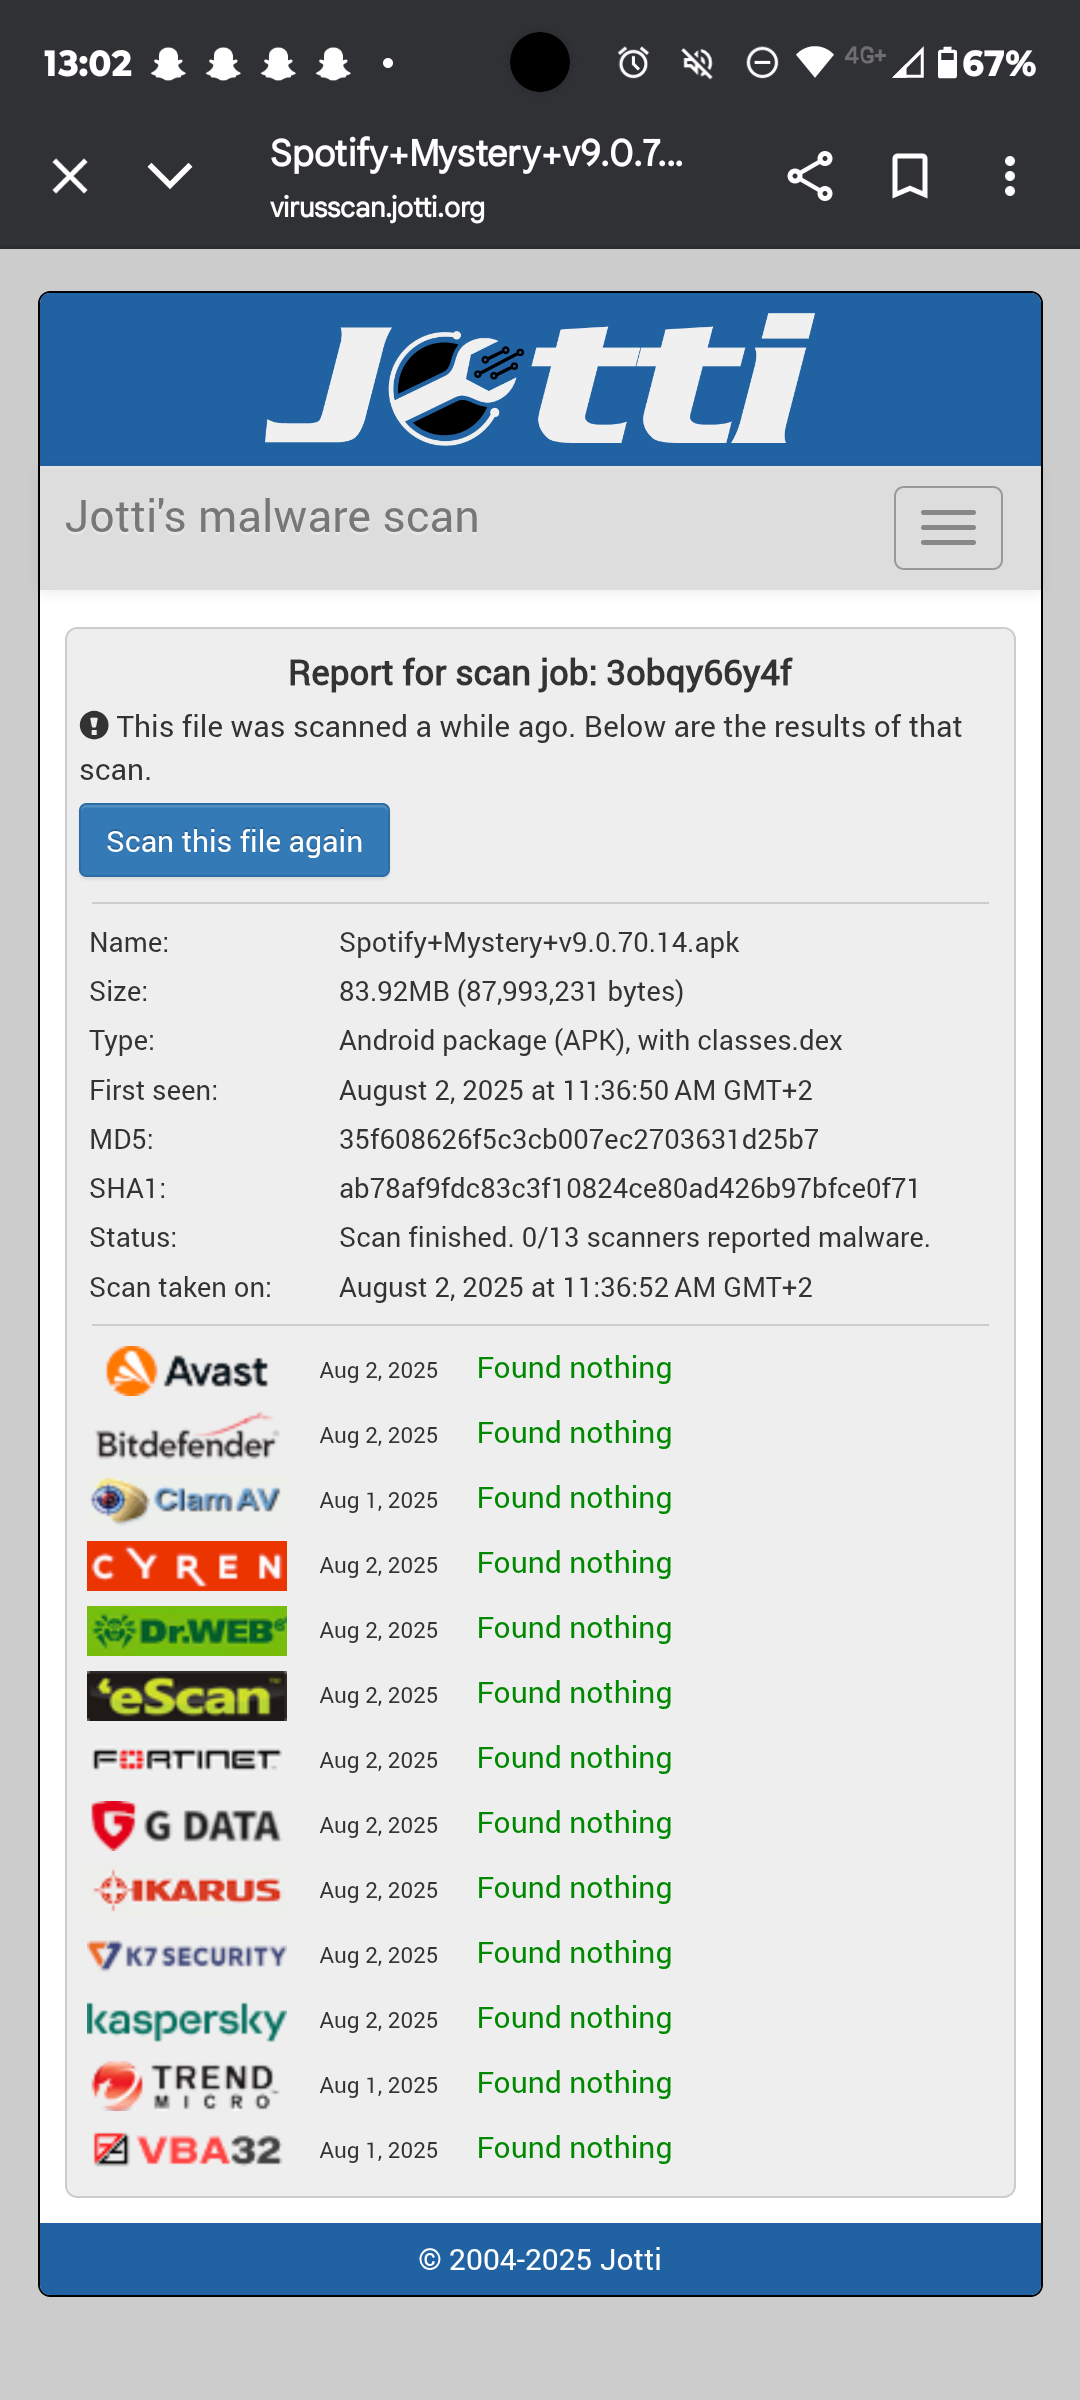Click Avast's Found nothing result
This screenshot has height=2400, width=1080.
pyautogui.click(x=574, y=1368)
